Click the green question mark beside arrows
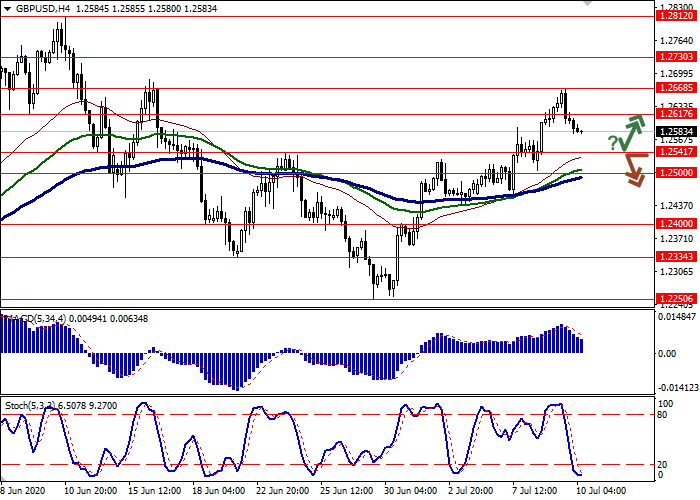The height and width of the screenshot is (500, 700). (612, 143)
